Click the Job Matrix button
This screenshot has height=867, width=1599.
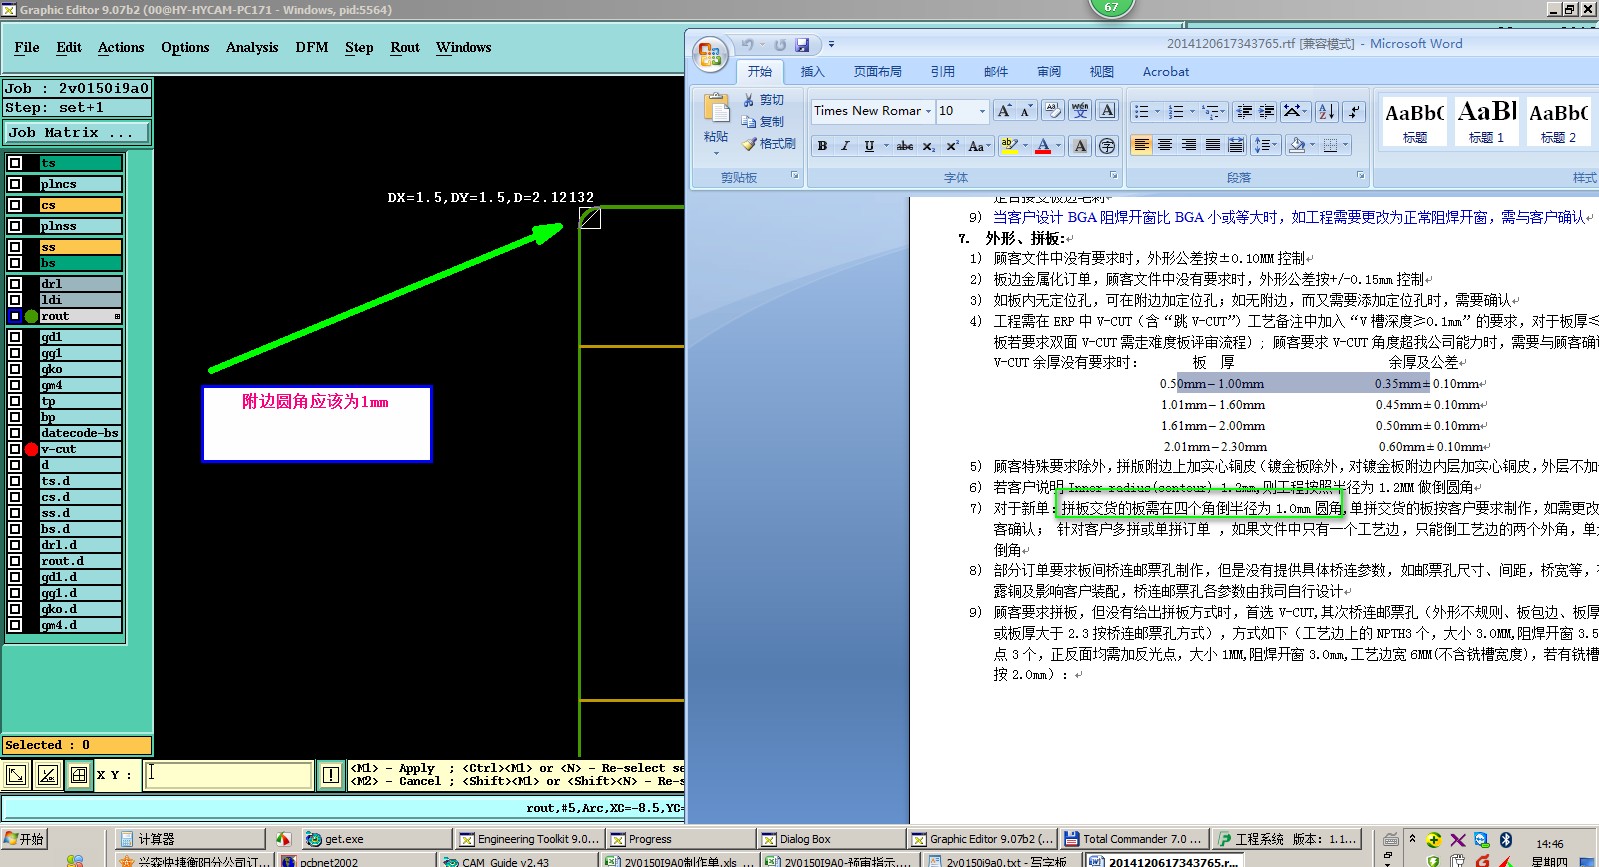(x=77, y=132)
